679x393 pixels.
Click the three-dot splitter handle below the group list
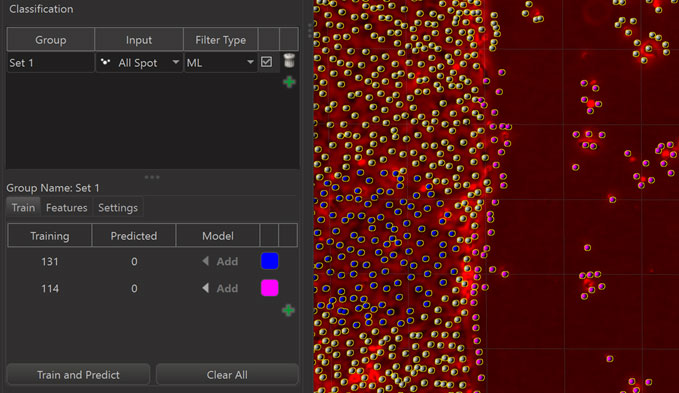click(x=152, y=177)
